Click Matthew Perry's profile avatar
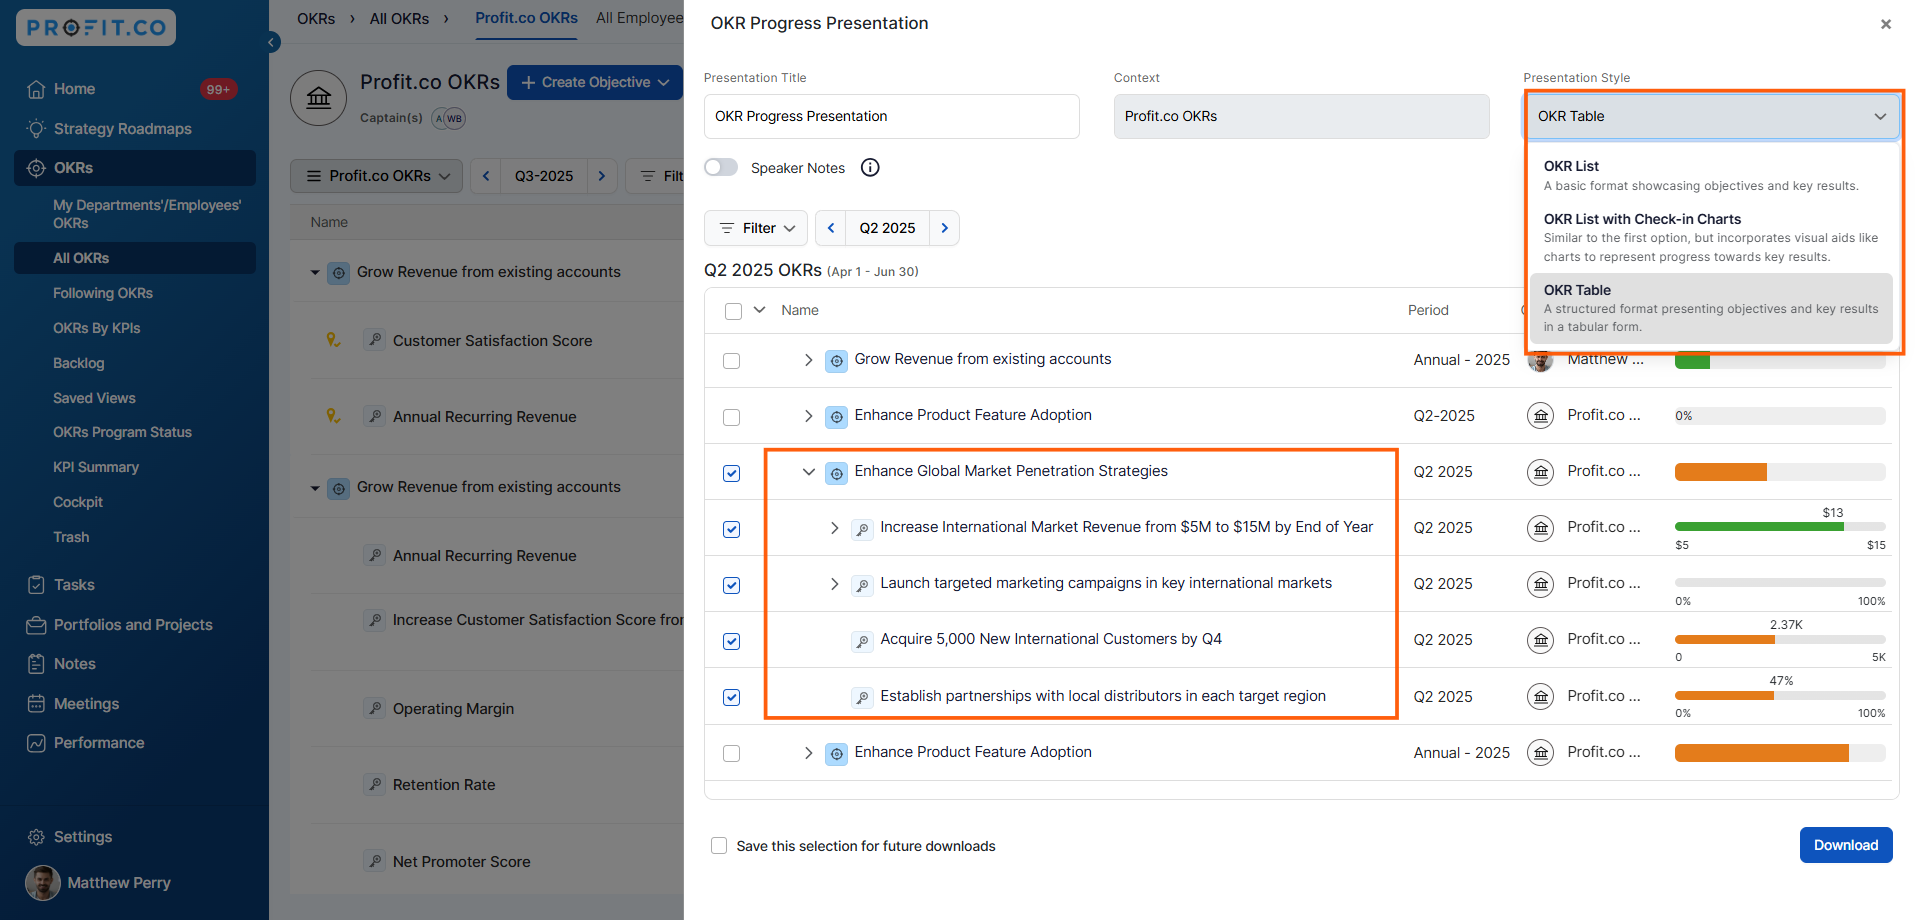 tap(42, 883)
